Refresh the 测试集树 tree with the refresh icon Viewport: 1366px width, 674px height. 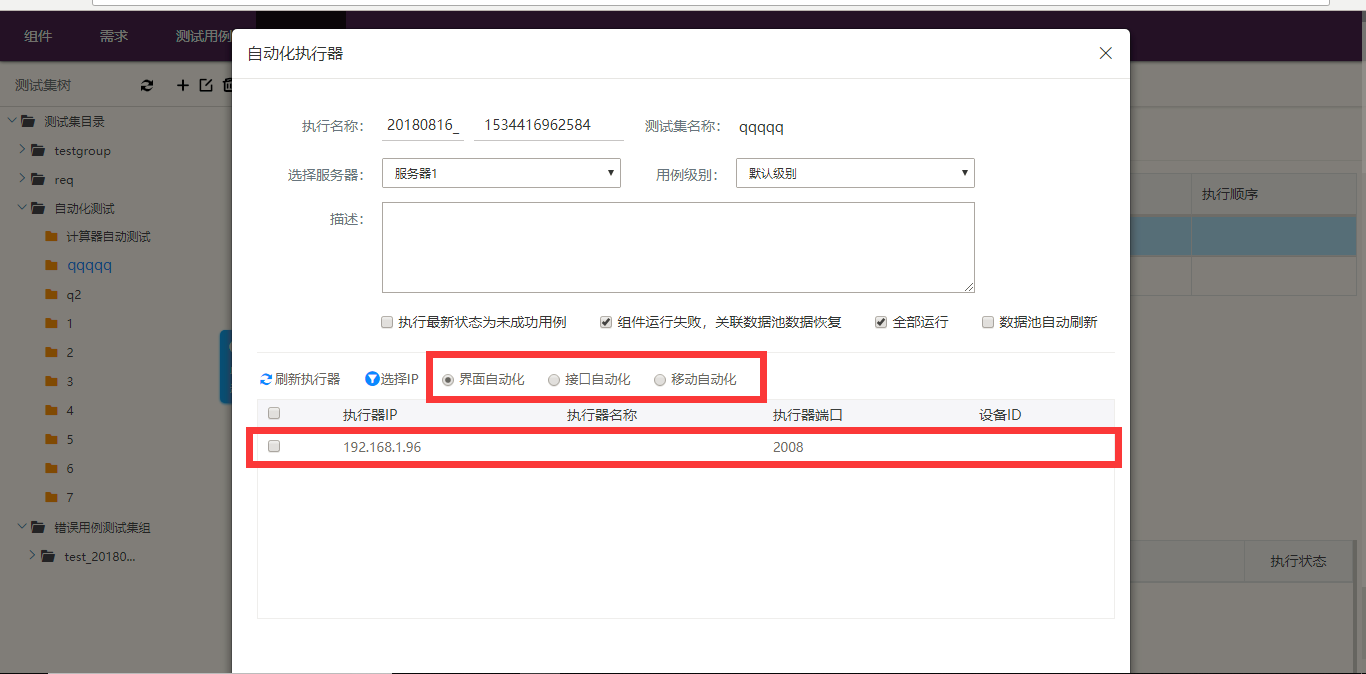[147, 86]
